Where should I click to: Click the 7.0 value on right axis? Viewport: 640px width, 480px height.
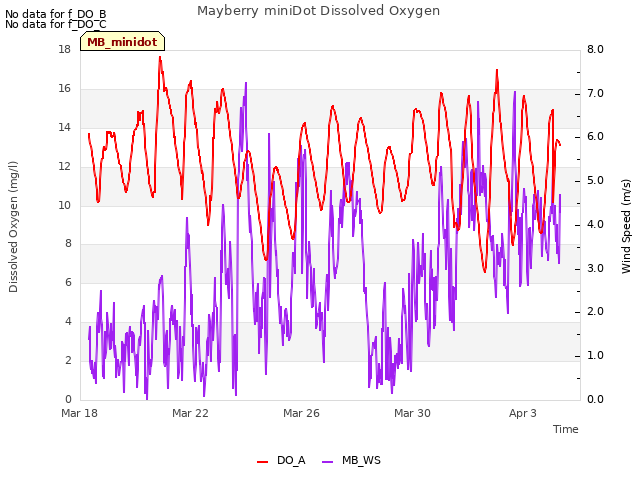click(x=595, y=93)
